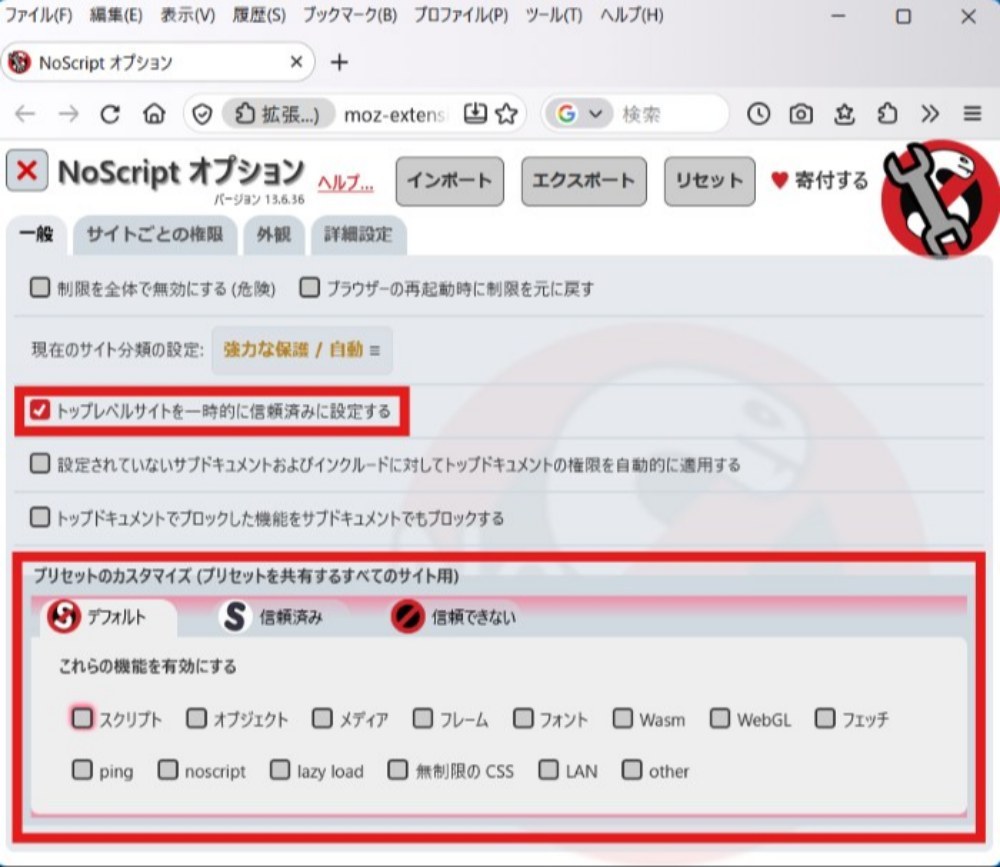The height and width of the screenshot is (867, 1000).
Task: Go to the home page icon
Action: pyautogui.click(x=154, y=114)
